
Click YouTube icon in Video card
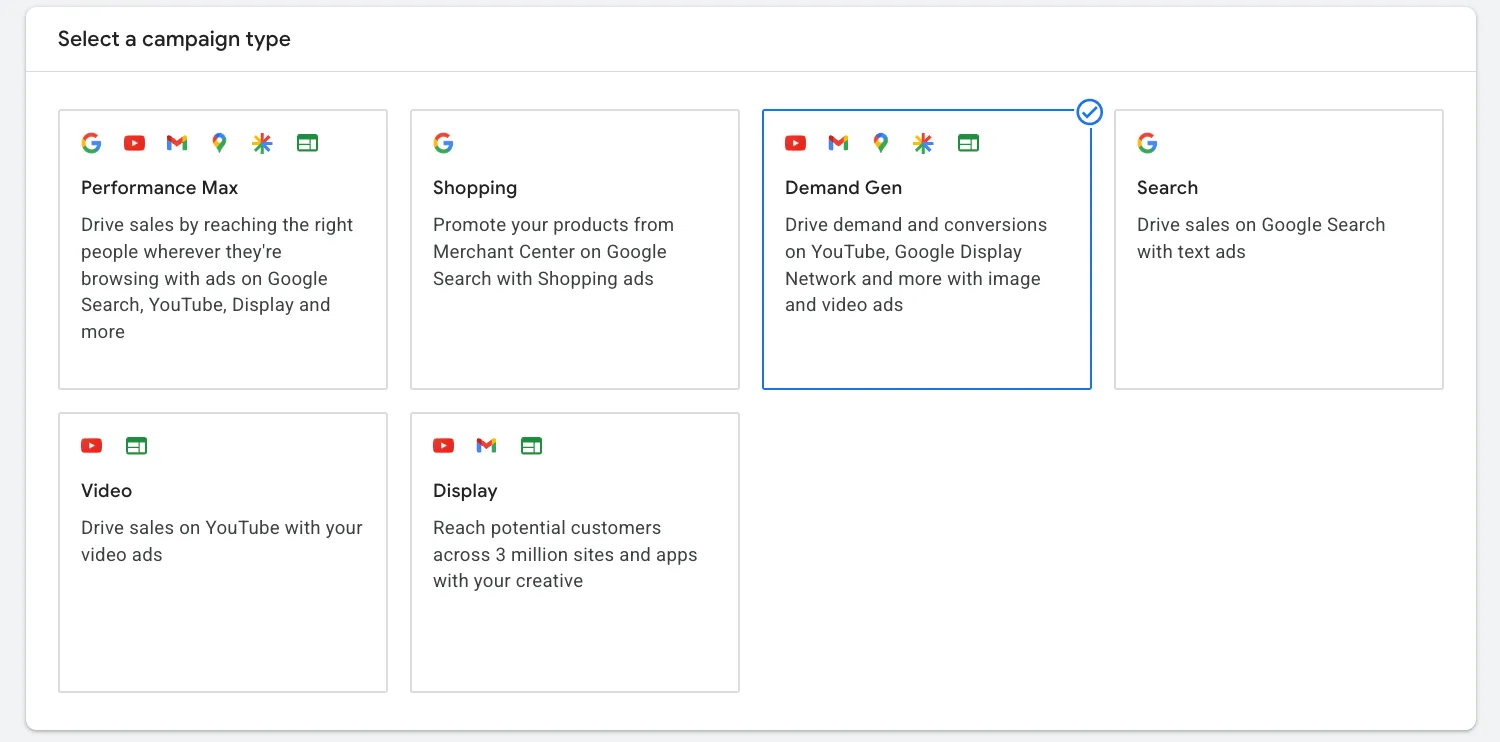tap(91, 446)
